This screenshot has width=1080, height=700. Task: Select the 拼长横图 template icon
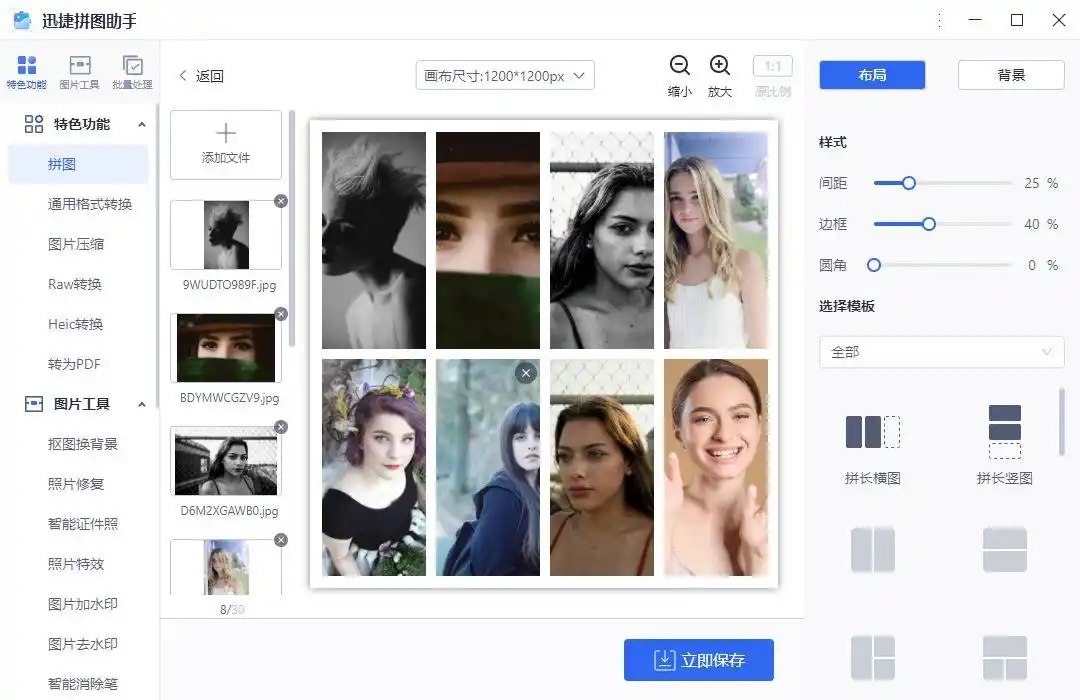point(873,432)
